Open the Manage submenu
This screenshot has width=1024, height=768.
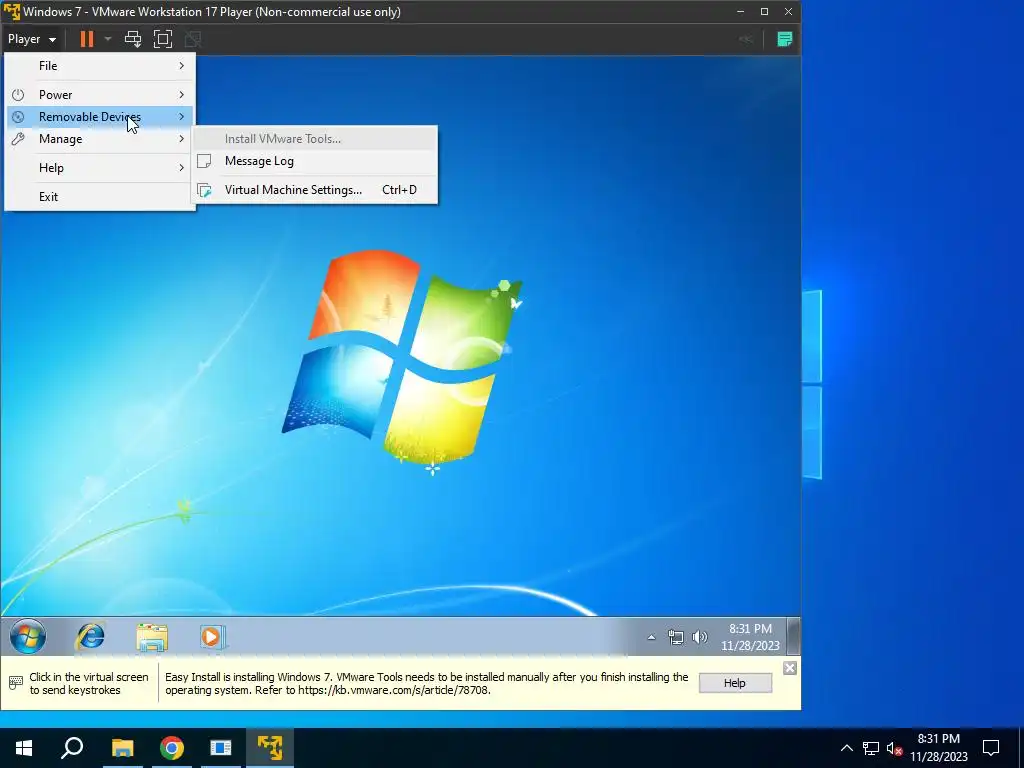99,139
